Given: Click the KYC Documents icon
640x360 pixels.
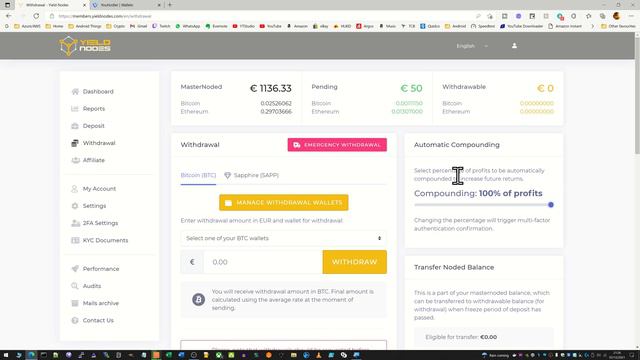Looking at the screenshot, I should click(x=75, y=240).
